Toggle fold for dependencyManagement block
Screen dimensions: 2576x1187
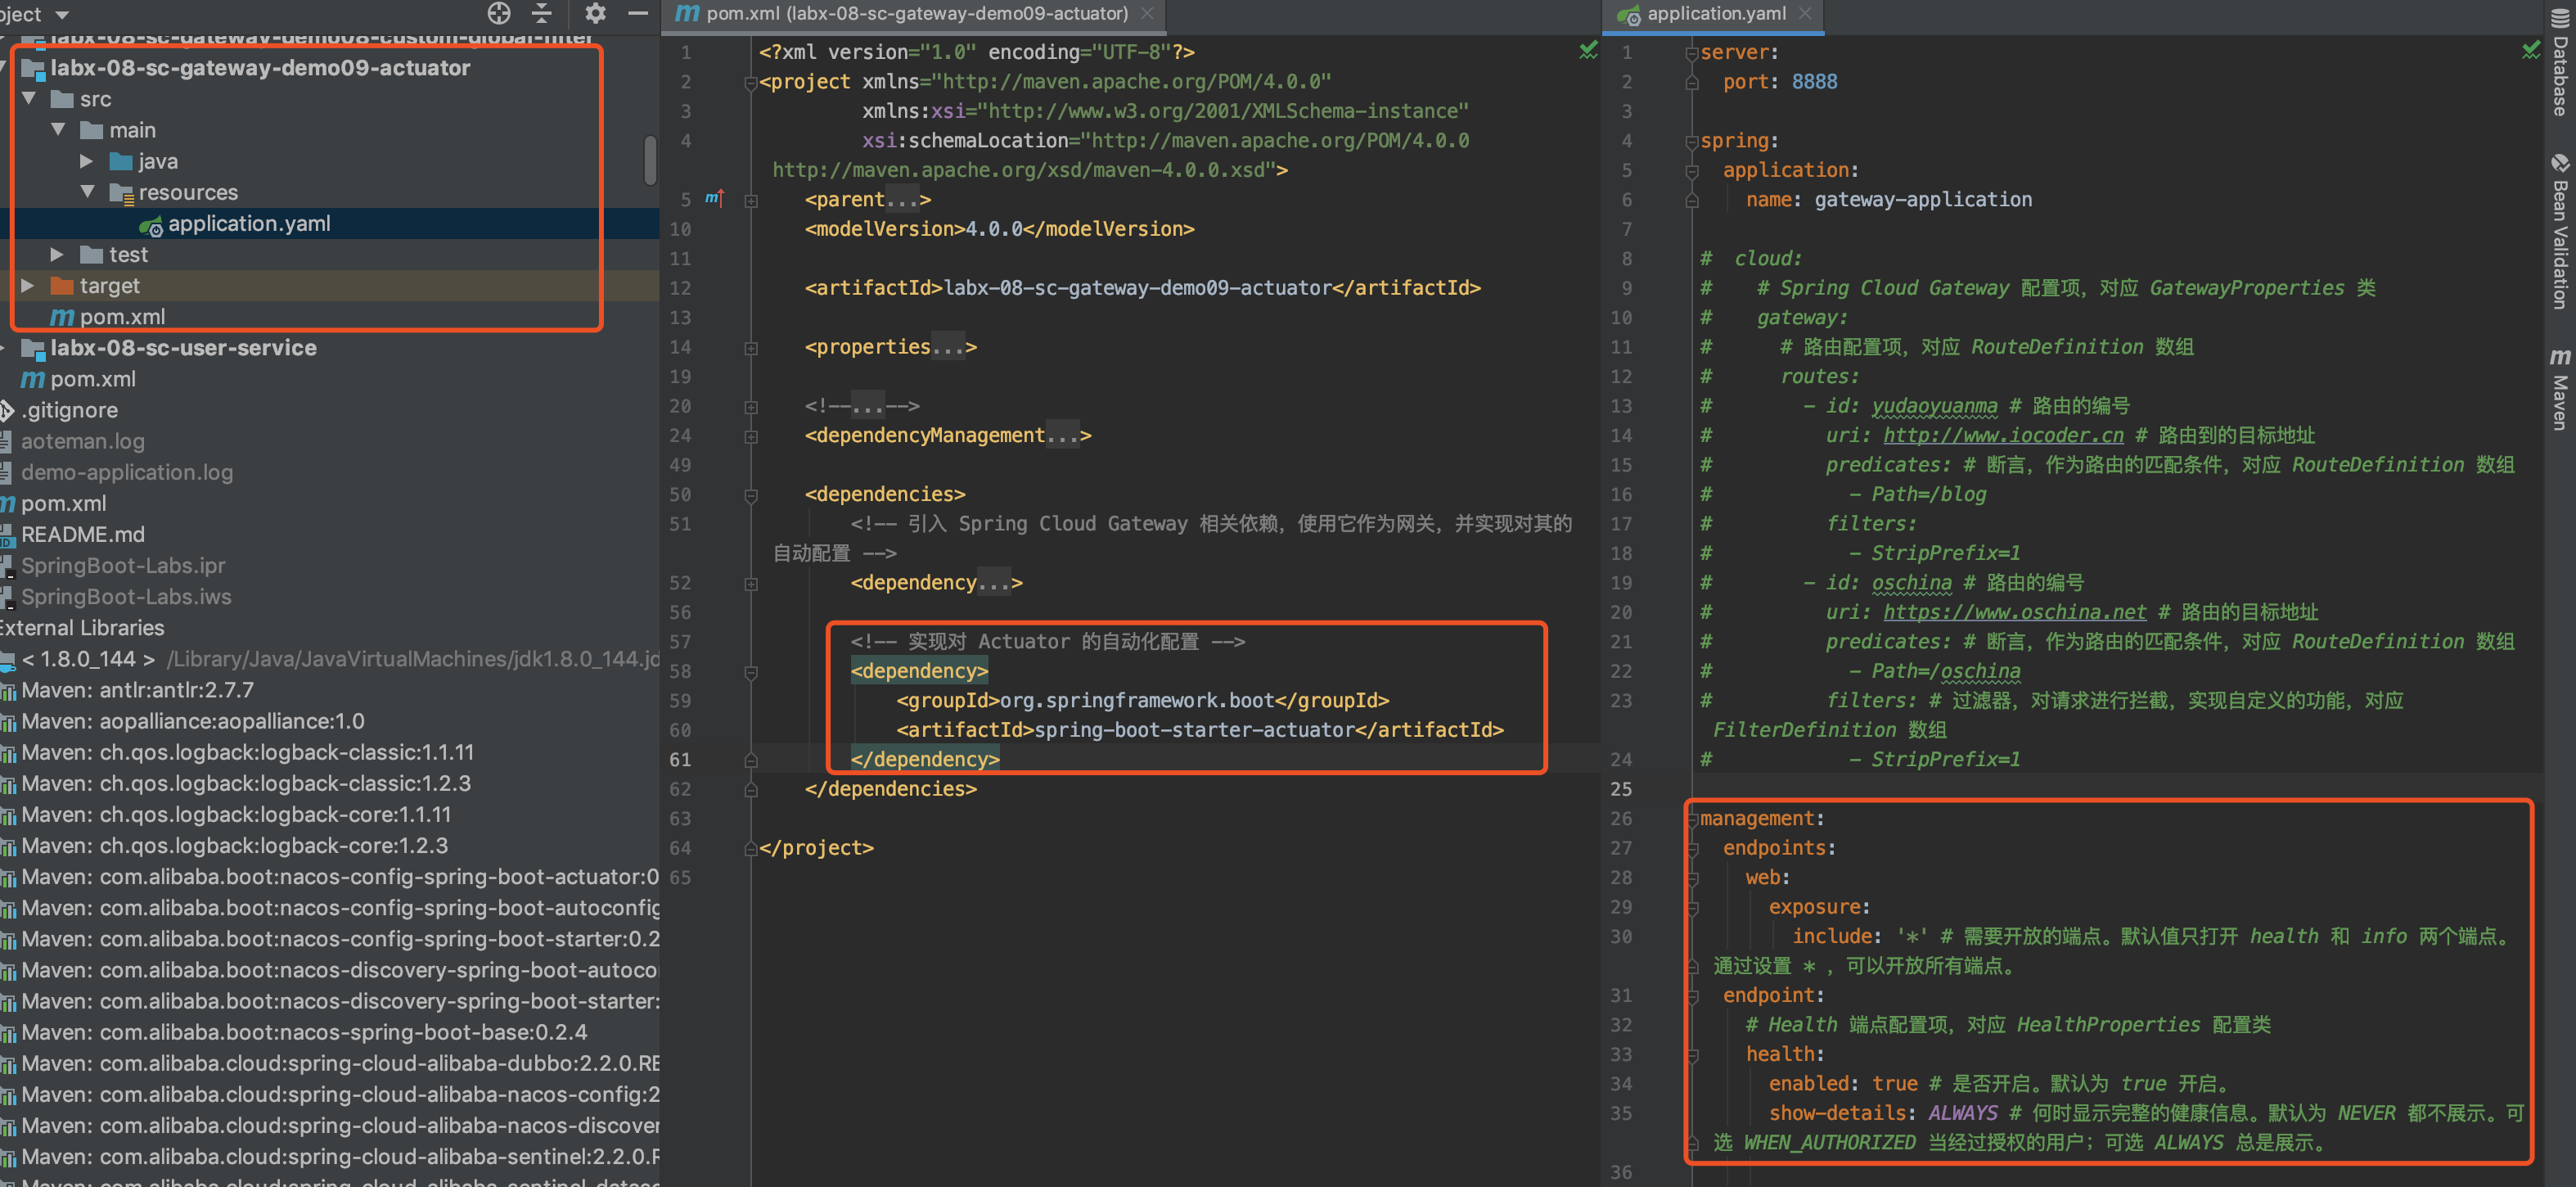pyautogui.click(x=751, y=436)
